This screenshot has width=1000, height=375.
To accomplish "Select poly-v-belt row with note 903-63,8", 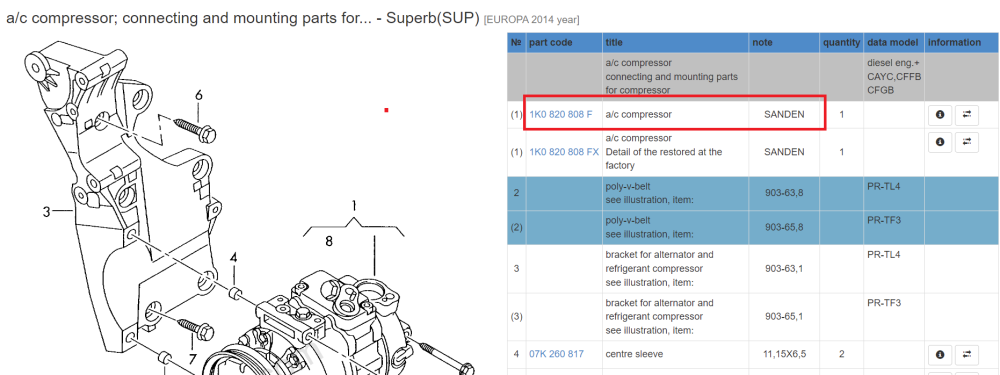I will click(x=753, y=193).
